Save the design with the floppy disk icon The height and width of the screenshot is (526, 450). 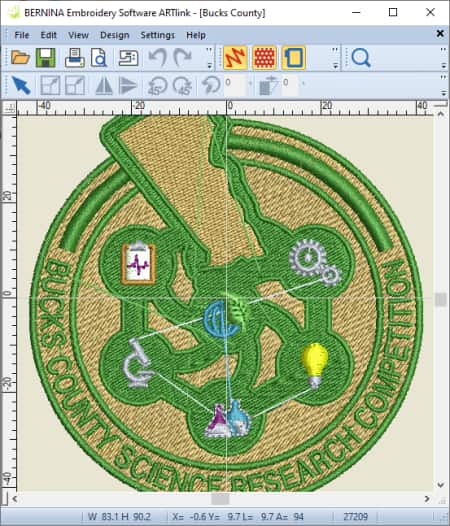46,58
